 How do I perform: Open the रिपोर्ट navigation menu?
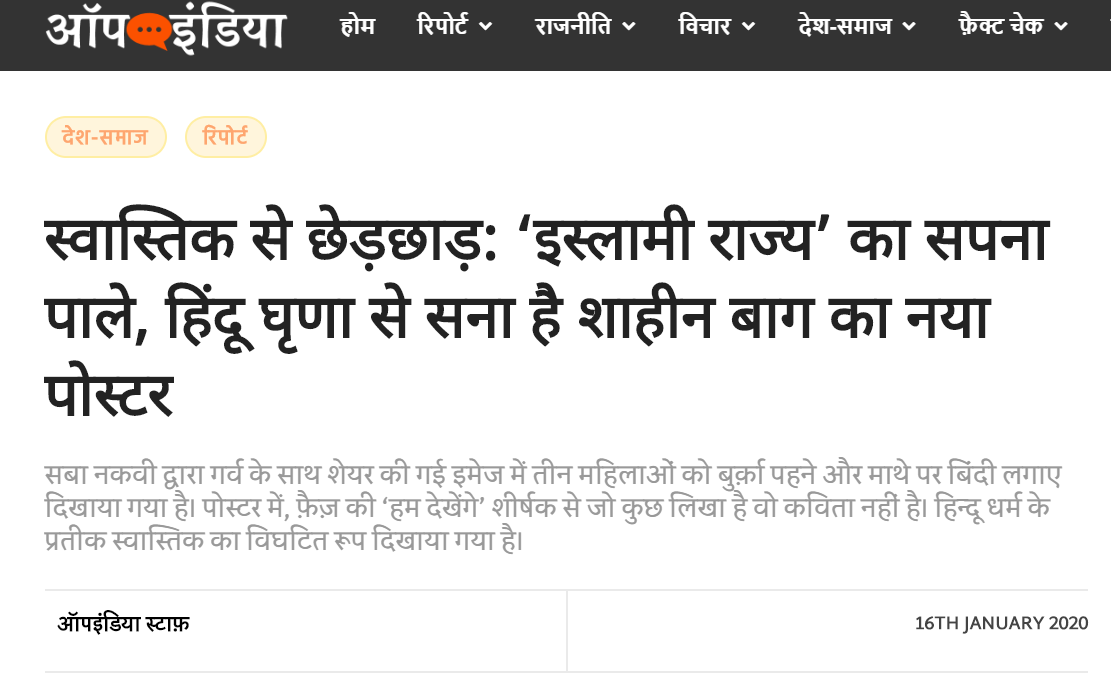[x=442, y=26]
